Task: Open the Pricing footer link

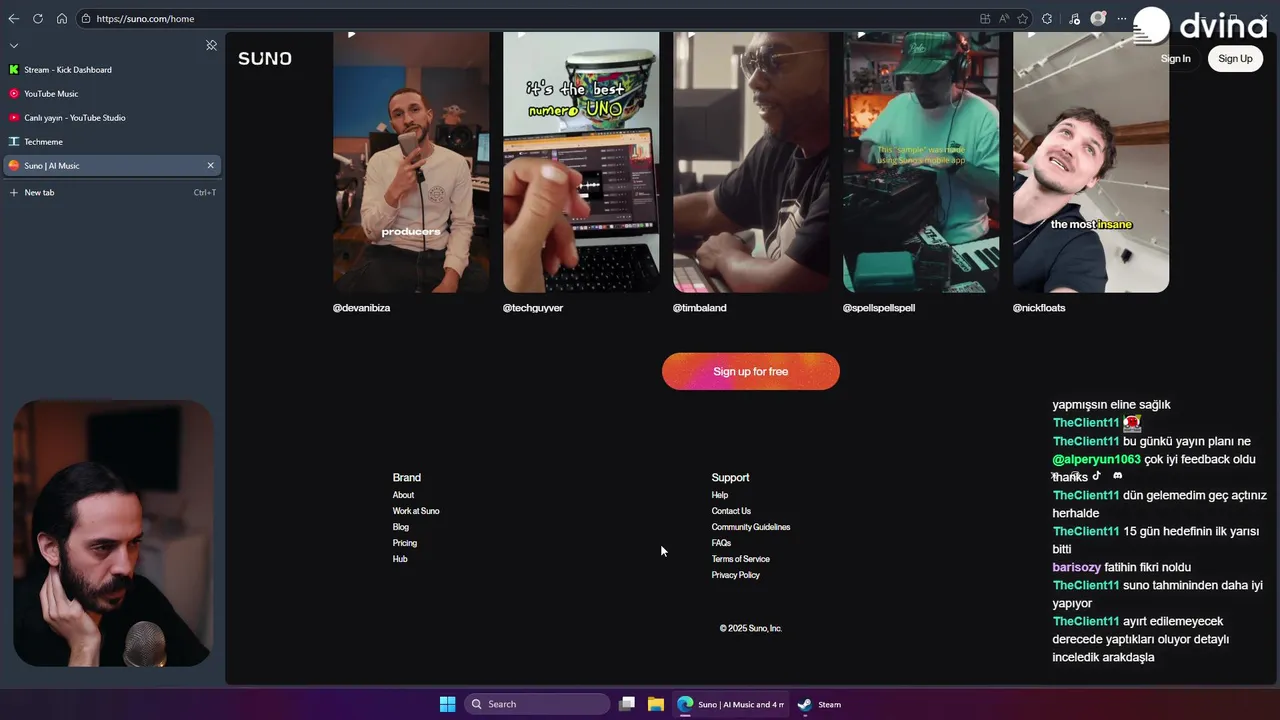Action: (x=405, y=543)
